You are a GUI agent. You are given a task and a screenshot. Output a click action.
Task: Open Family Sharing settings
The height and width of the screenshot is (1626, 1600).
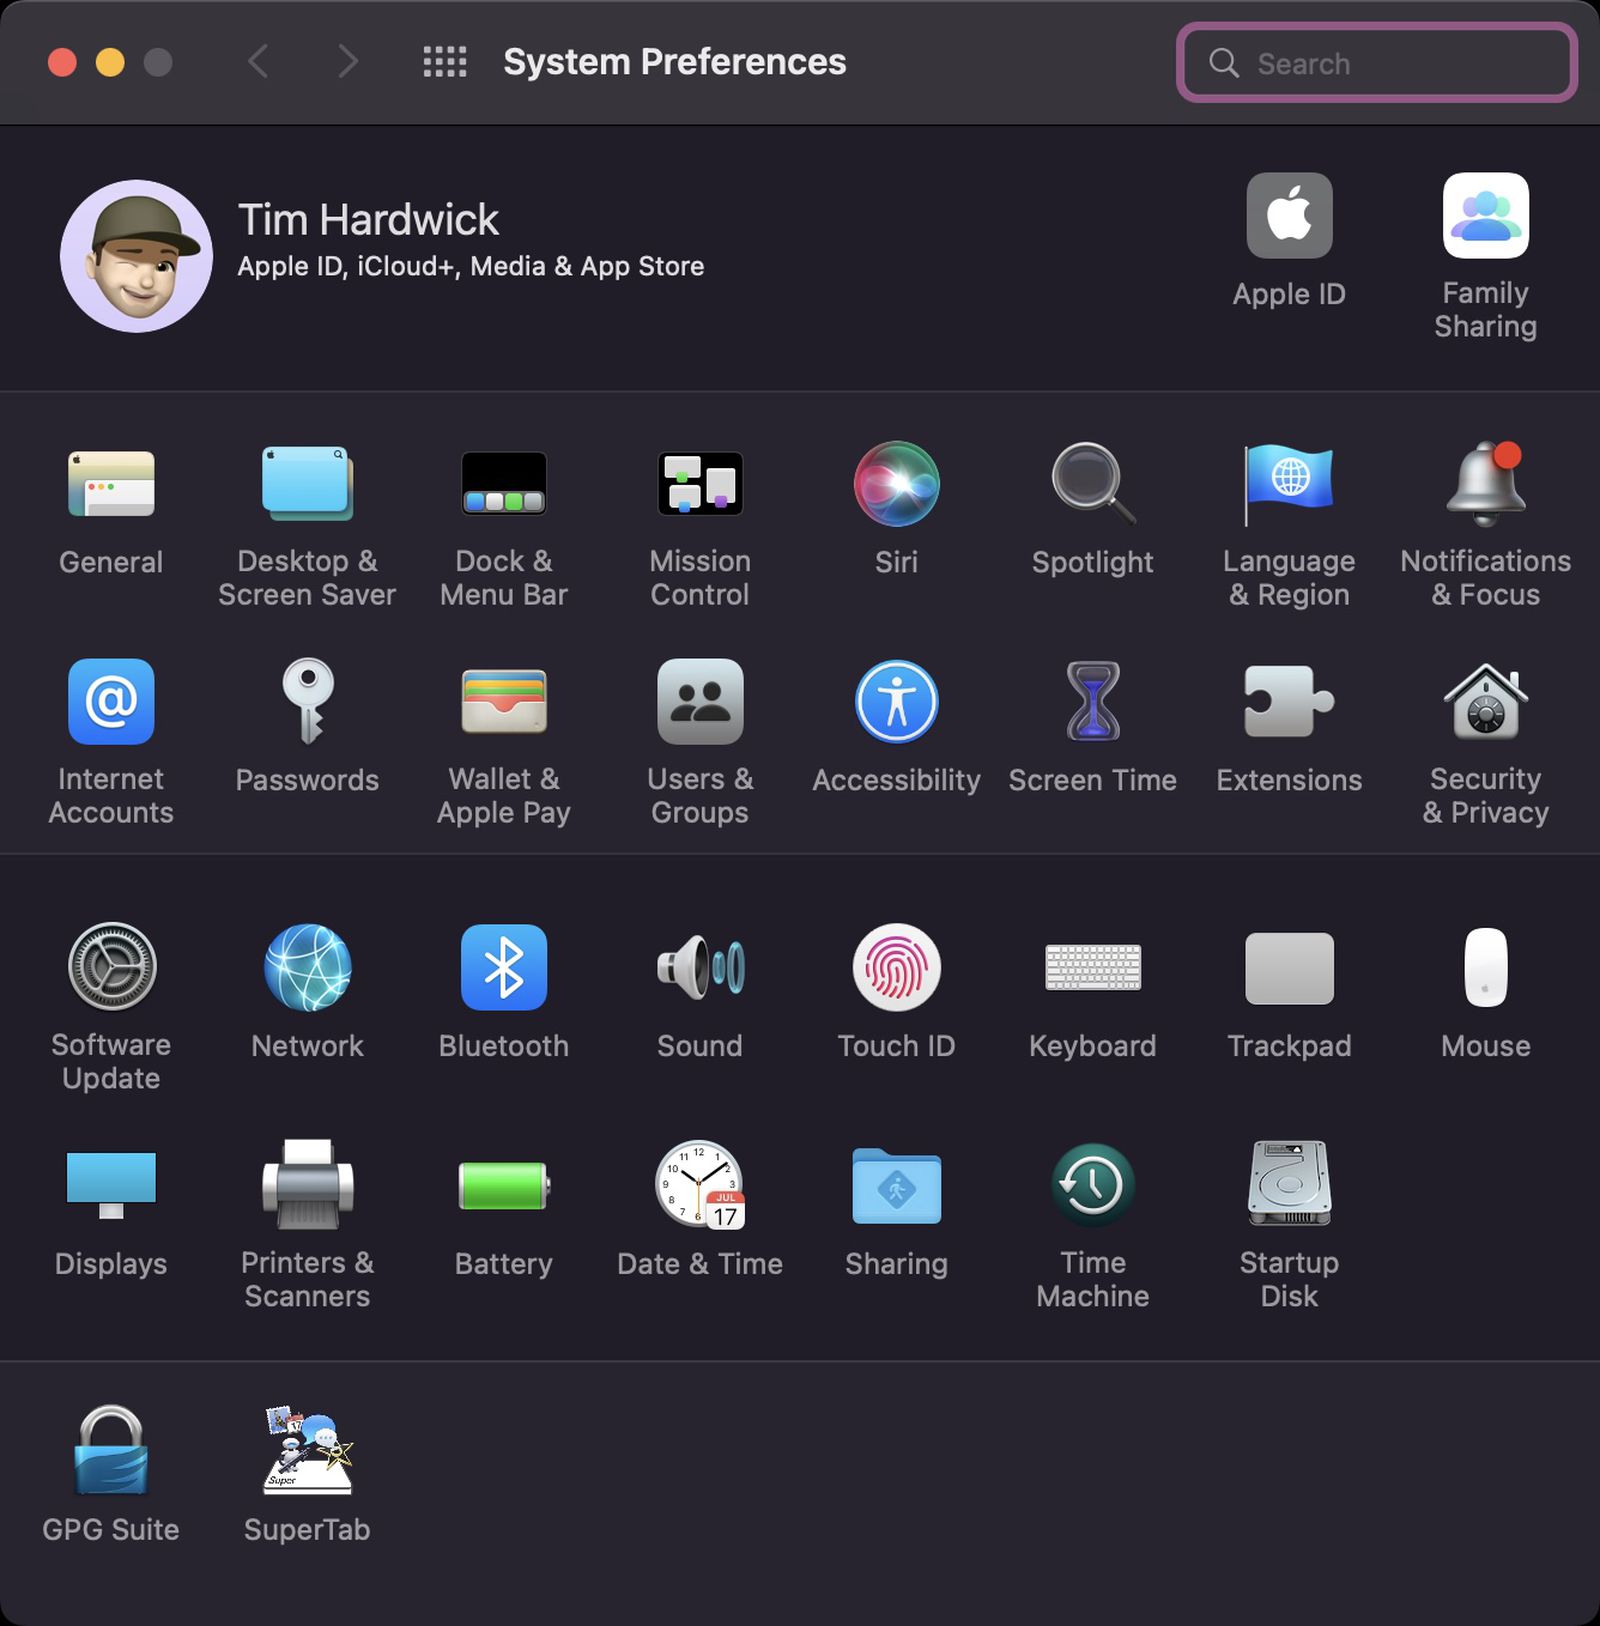pyautogui.click(x=1485, y=215)
